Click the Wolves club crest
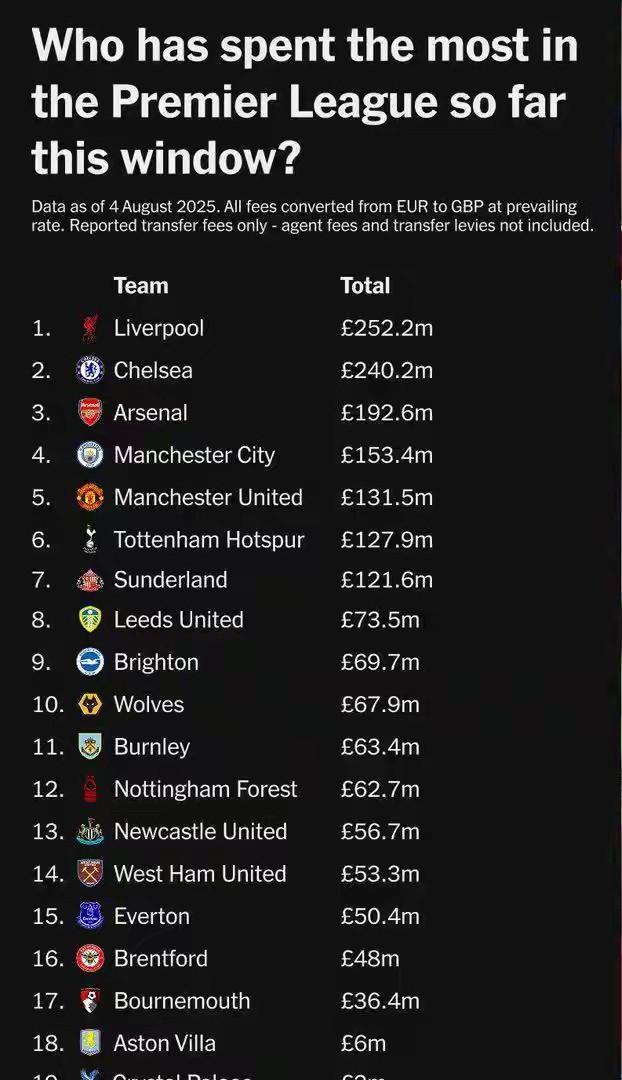Image resolution: width=622 pixels, height=1080 pixels. 90,705
